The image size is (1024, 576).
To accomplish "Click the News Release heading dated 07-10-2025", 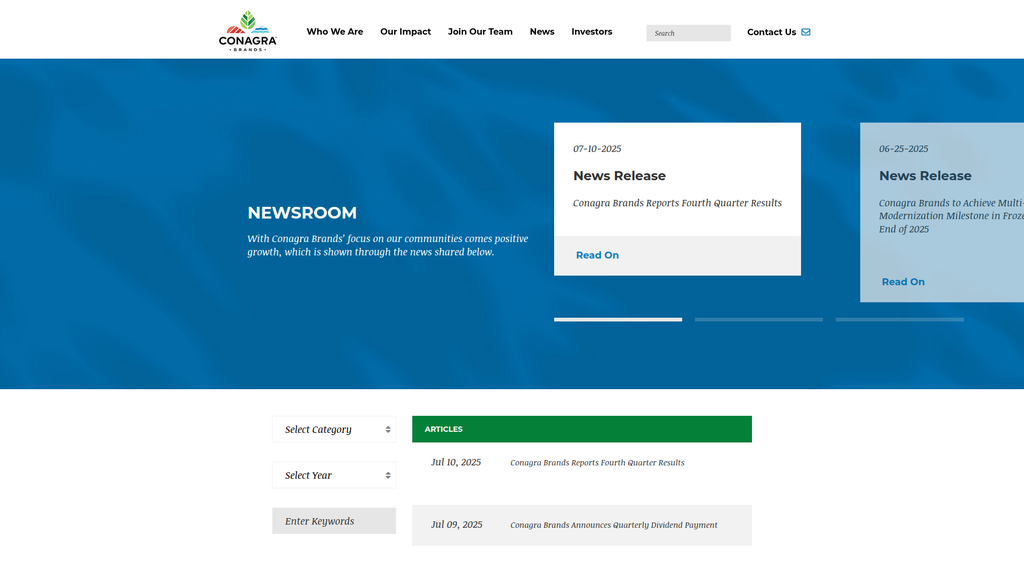I will pos(619,176).
